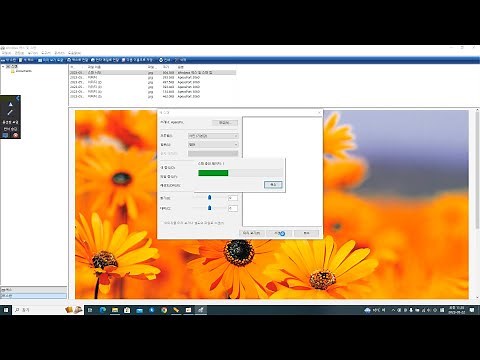This screenshot has width=480, height=360.
Task: Click the Fax and Scan taskbar icon
Action: click(x=201, y=310)
